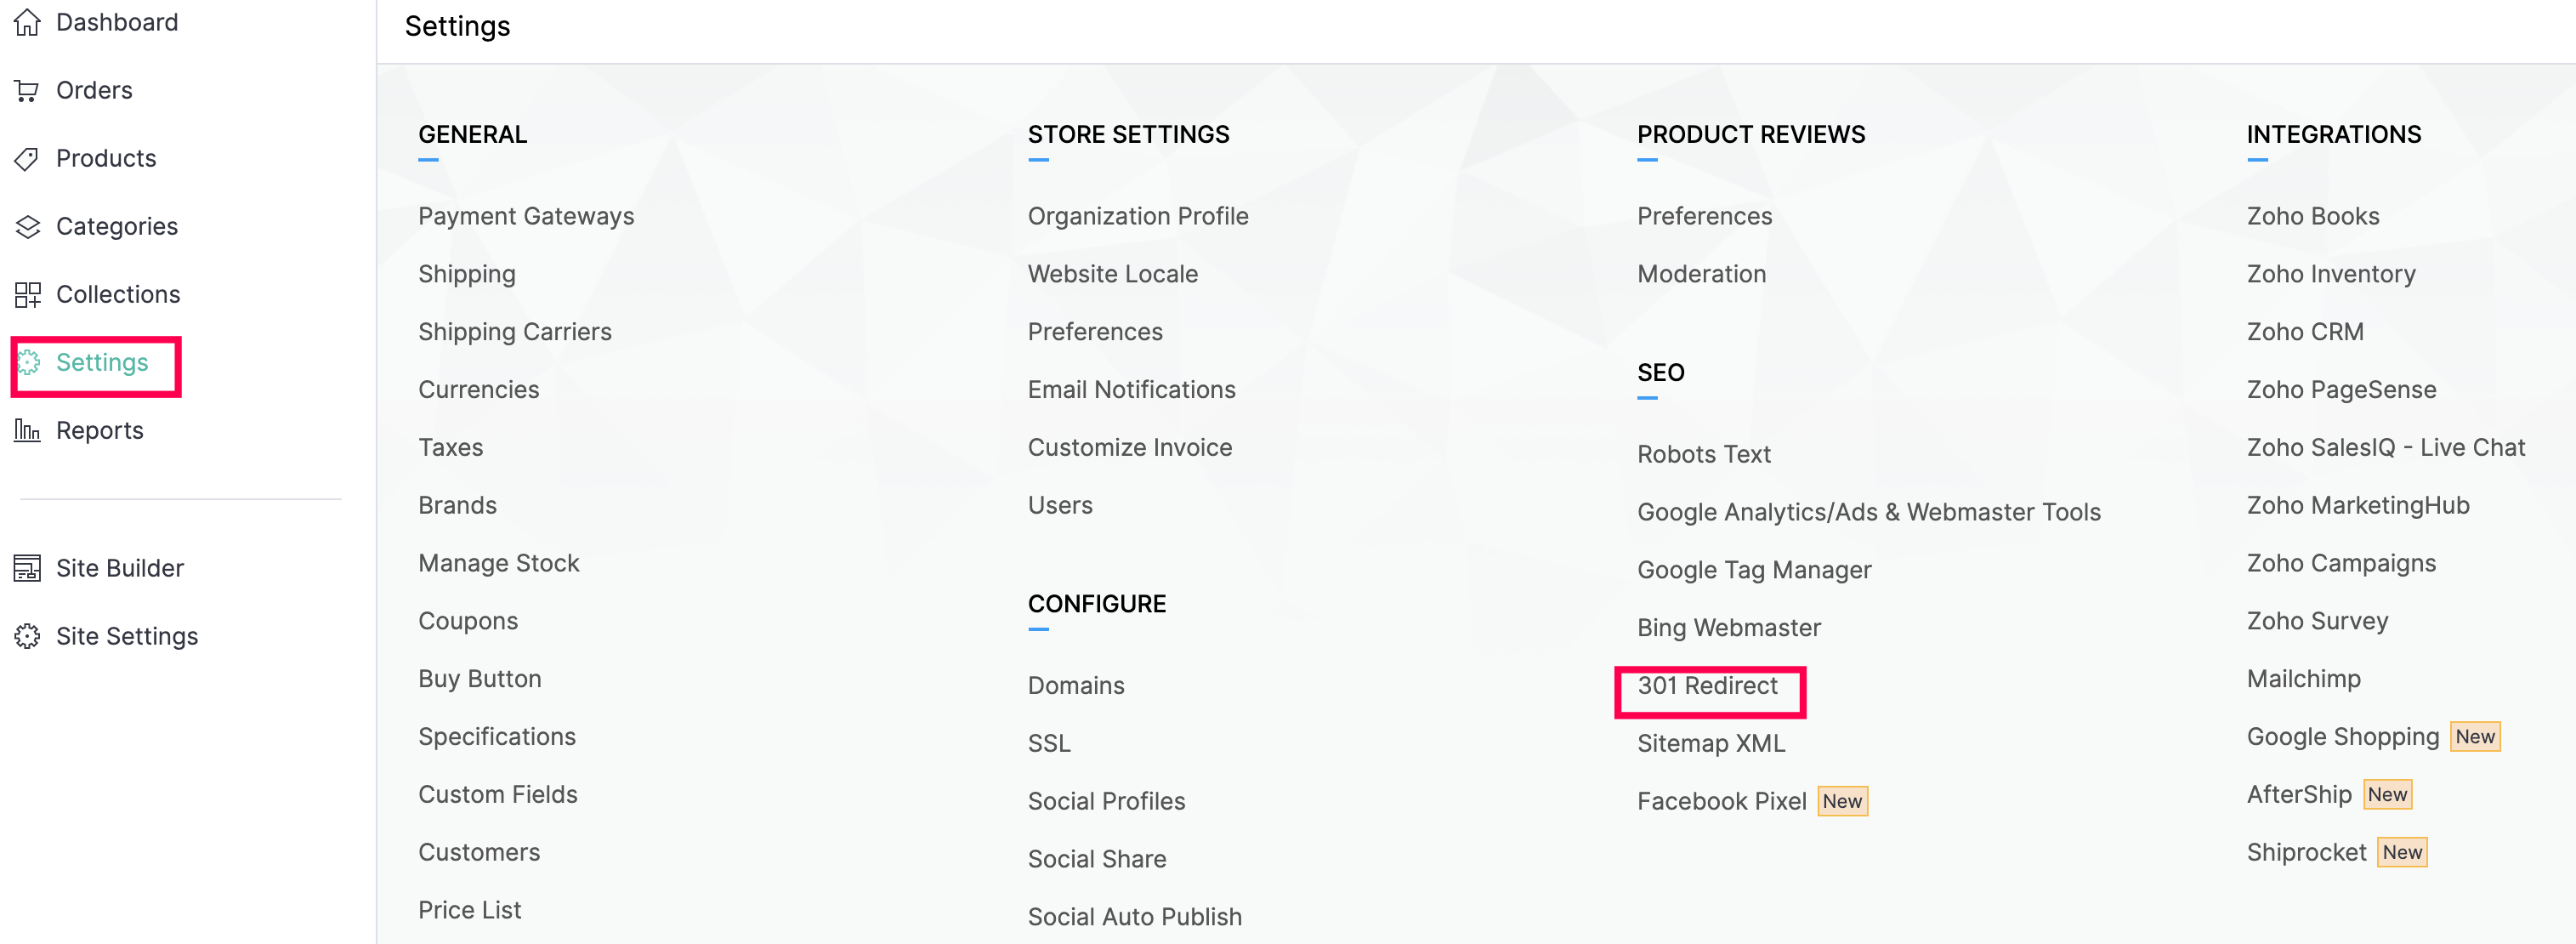Click the Orders cart icon
The width and height of the screenshot is (2576, 944).
(x=27, y=91)
